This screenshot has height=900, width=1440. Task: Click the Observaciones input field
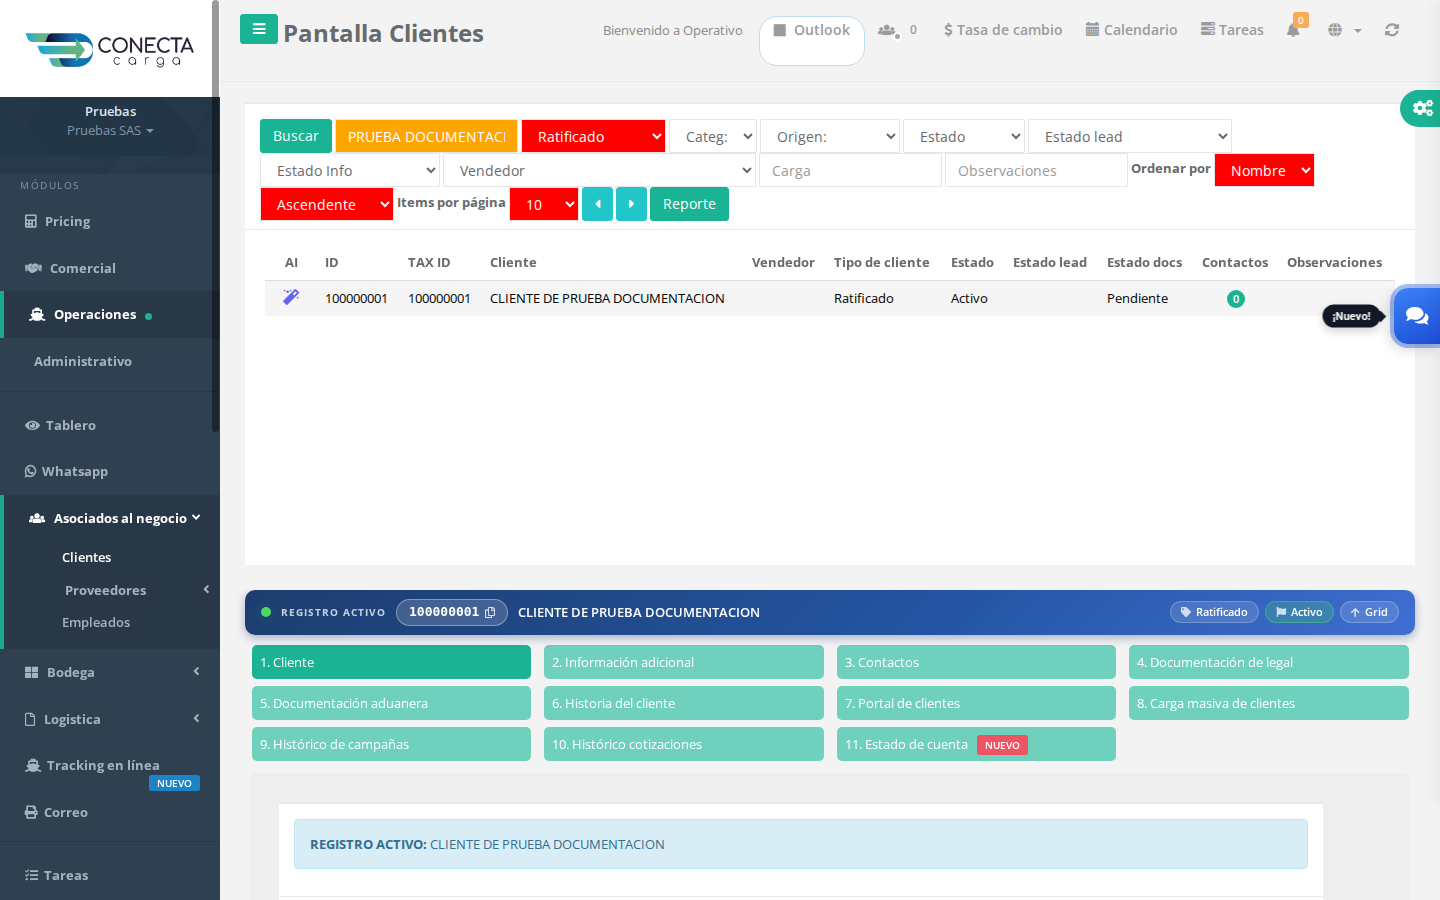pyautogui.click(x=1036, y=171)
